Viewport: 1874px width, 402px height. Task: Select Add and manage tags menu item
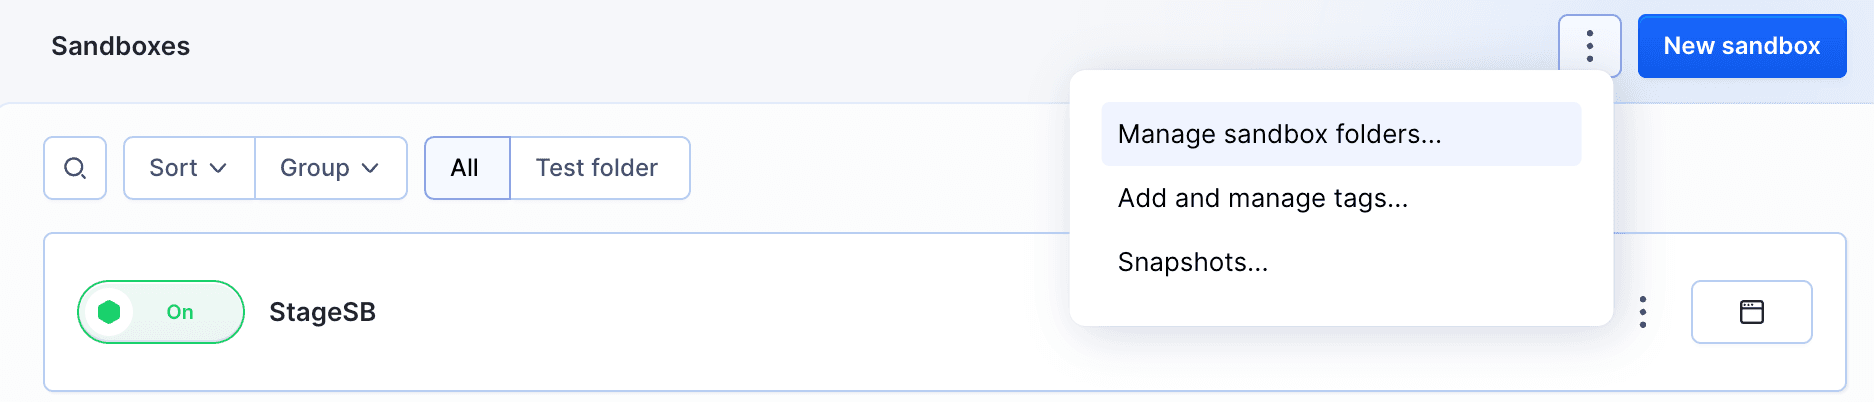click(1262, 198)
